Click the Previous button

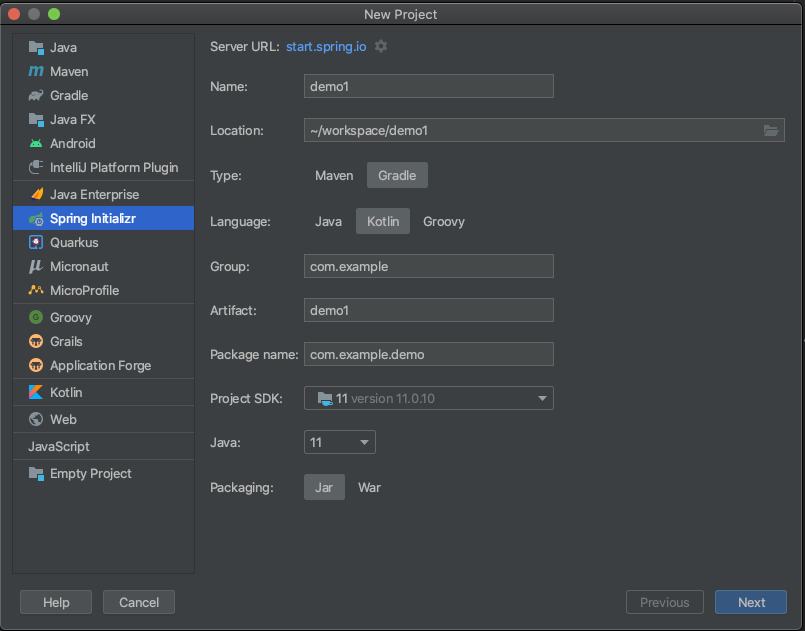(664, 602)
